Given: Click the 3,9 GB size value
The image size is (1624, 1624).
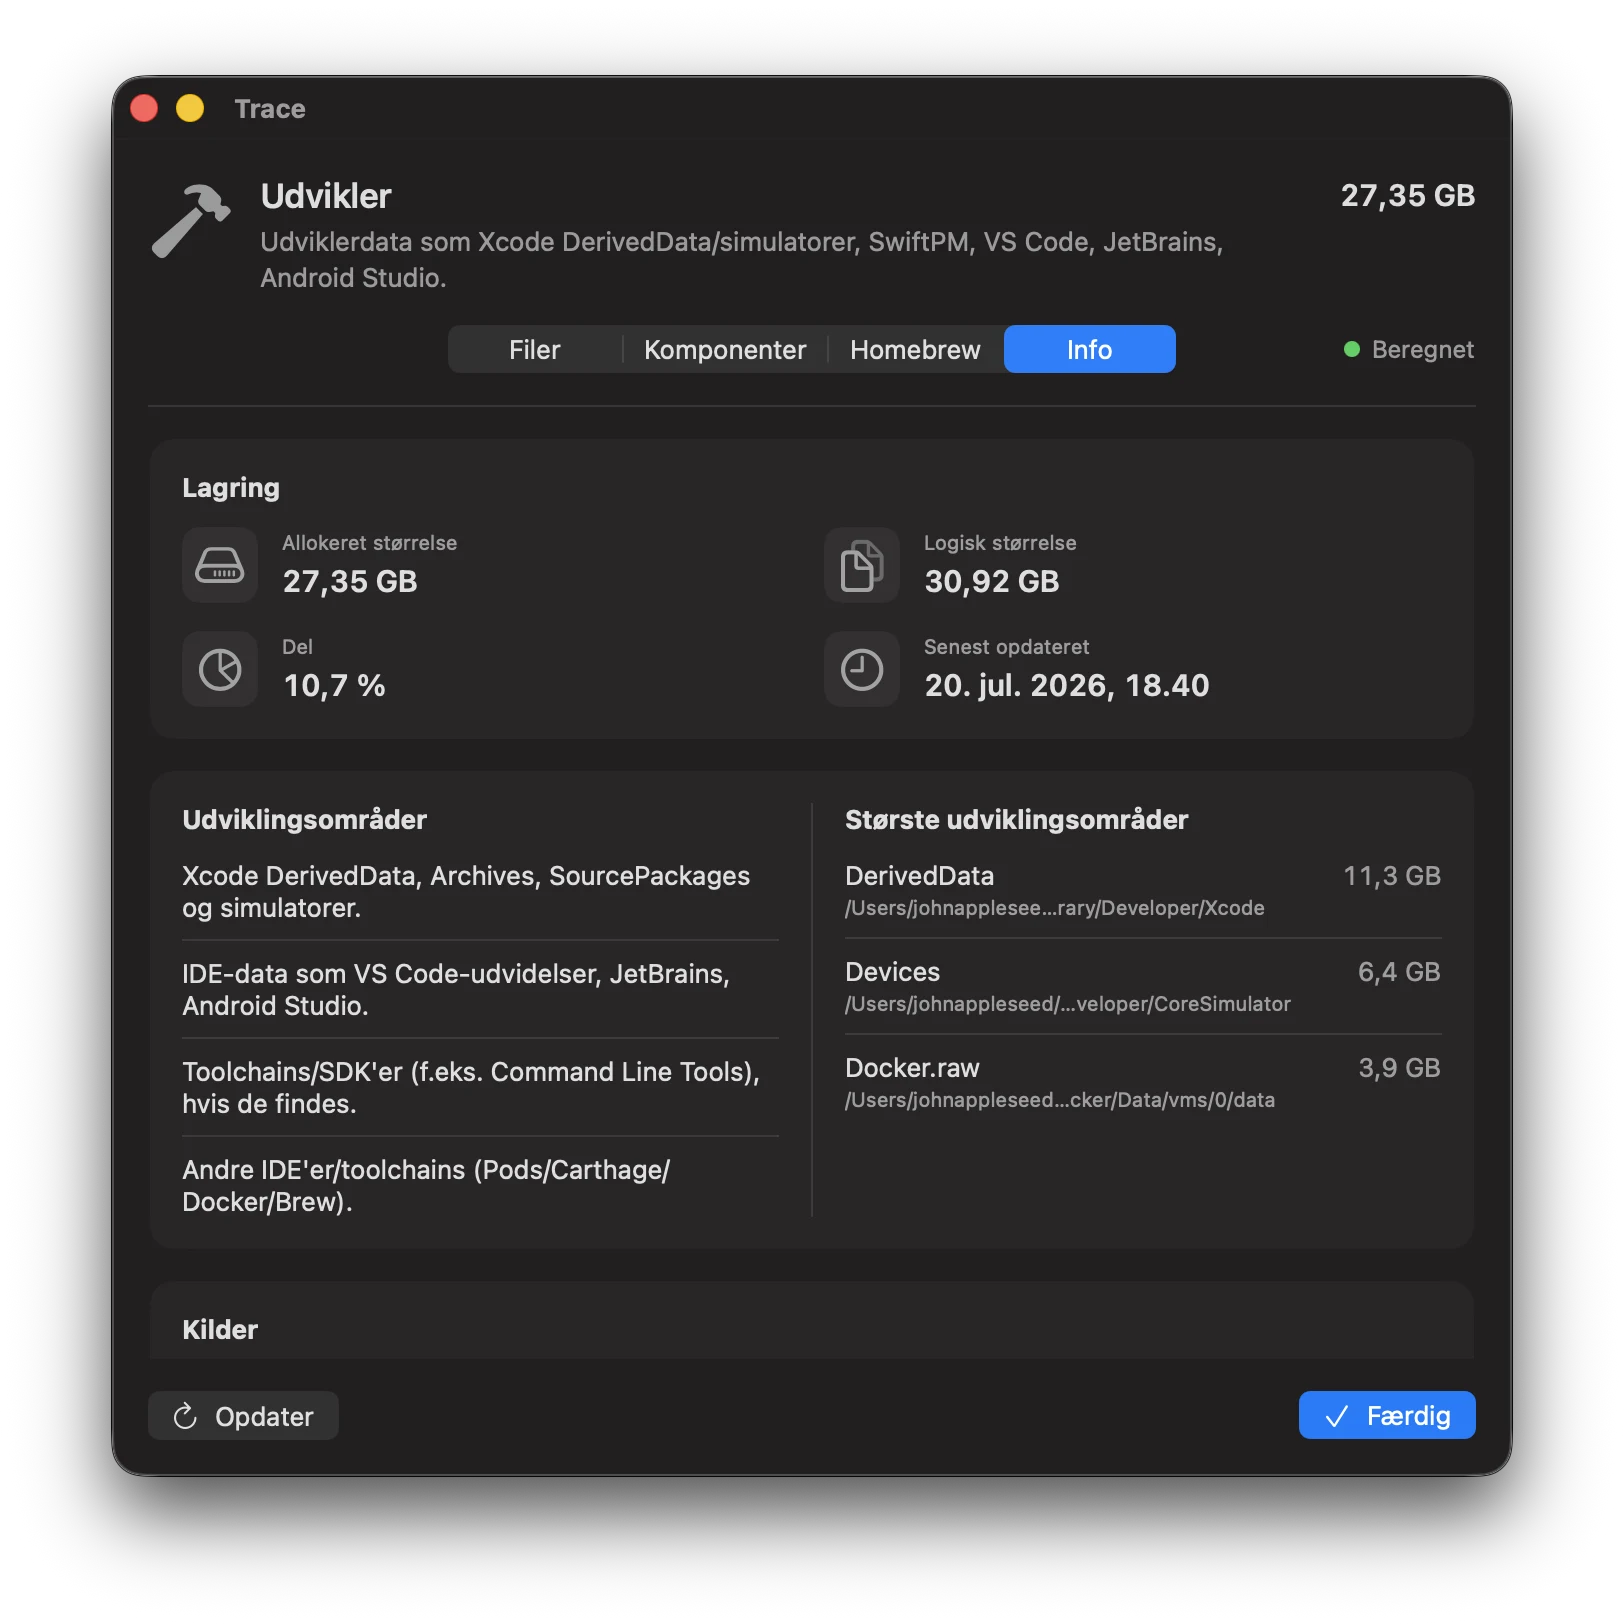Looking at the screenshot, I should [1399, 1068].
